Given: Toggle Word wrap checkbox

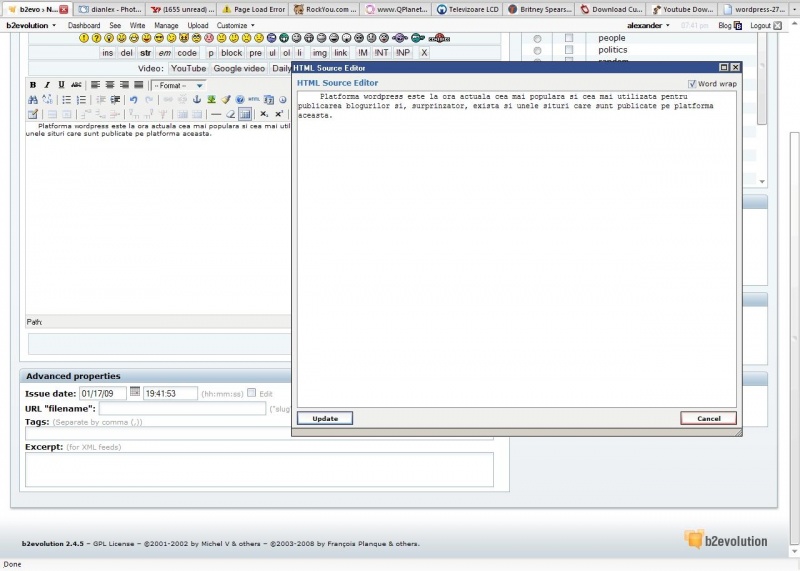Looking at the screenshot, I should (692, 84).
